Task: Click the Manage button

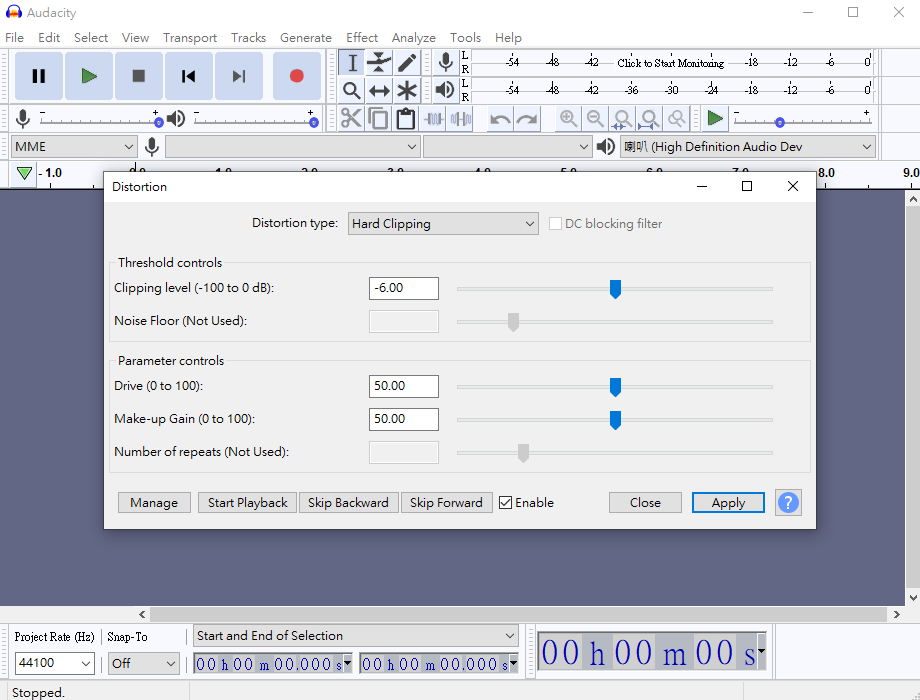Action: click(x=154, y=503)
